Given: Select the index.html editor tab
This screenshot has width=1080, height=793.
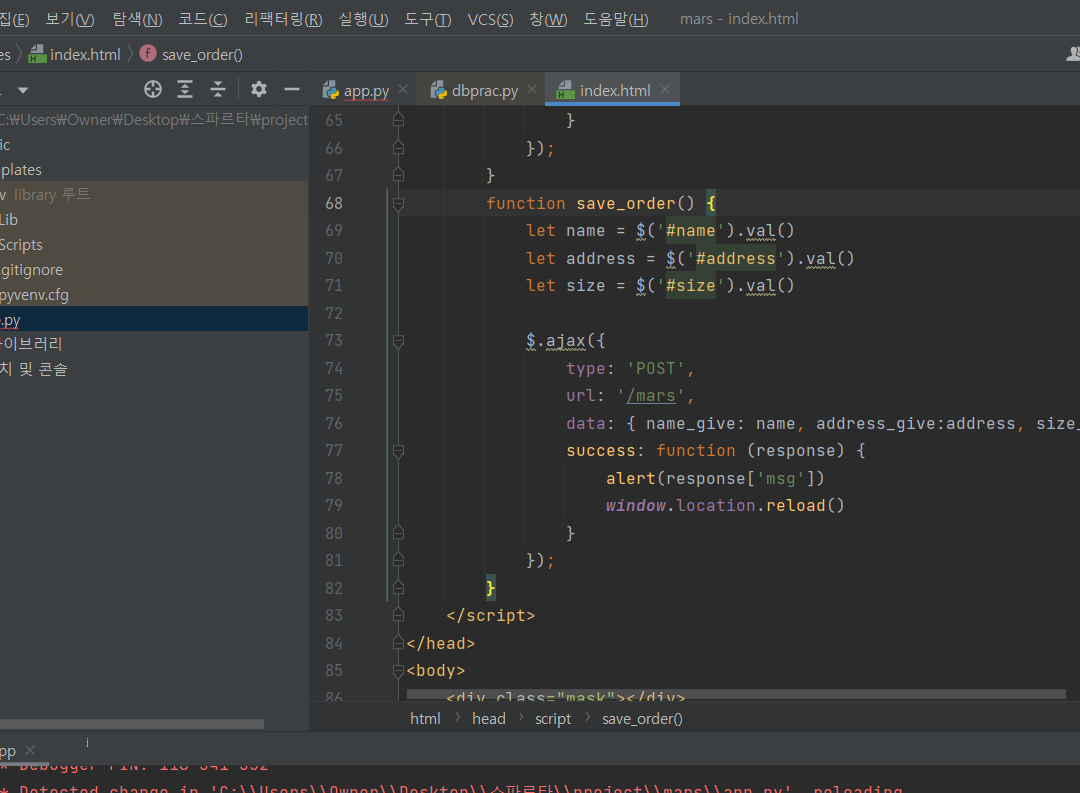Looking at the screenshot, I should 614,90.
